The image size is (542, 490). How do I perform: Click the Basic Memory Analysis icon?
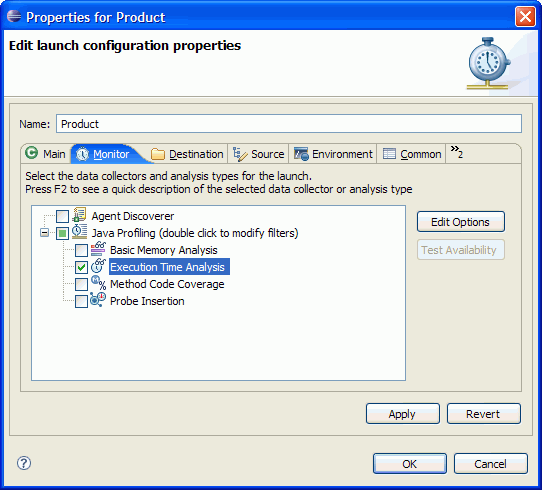point(98,249)
